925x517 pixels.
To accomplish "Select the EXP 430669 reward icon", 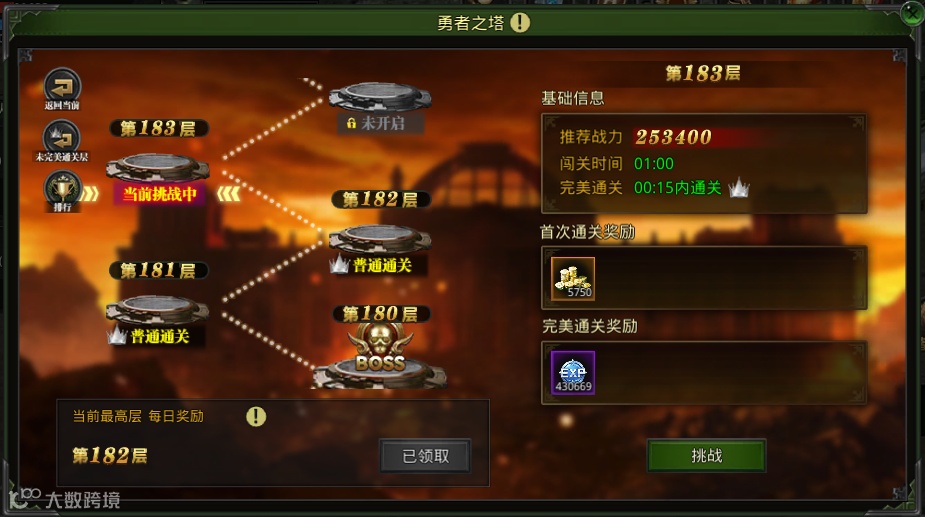I will pos(573,372).
